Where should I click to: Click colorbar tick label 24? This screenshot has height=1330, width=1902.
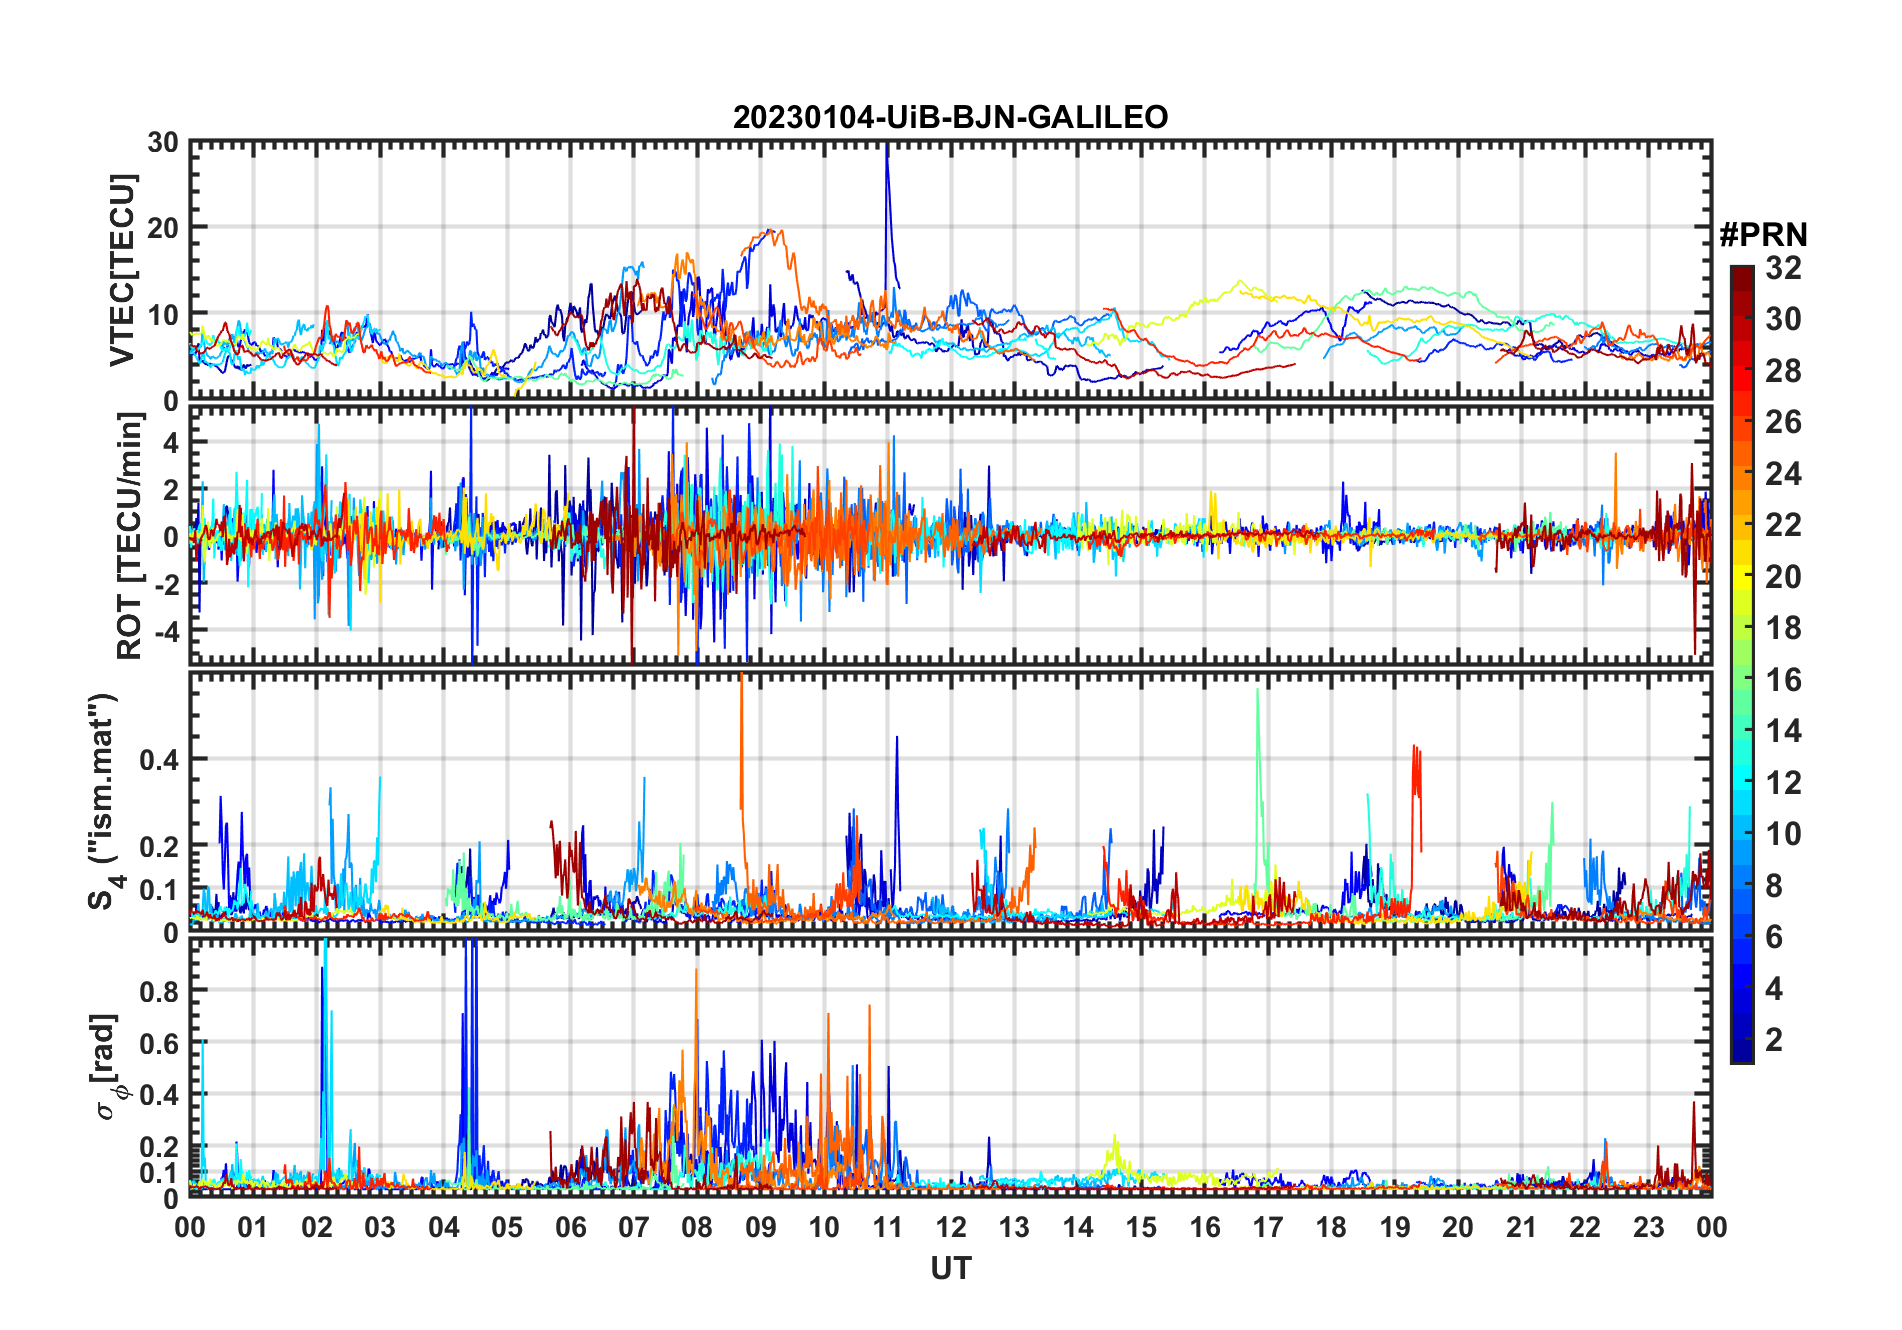(1783, 474)
